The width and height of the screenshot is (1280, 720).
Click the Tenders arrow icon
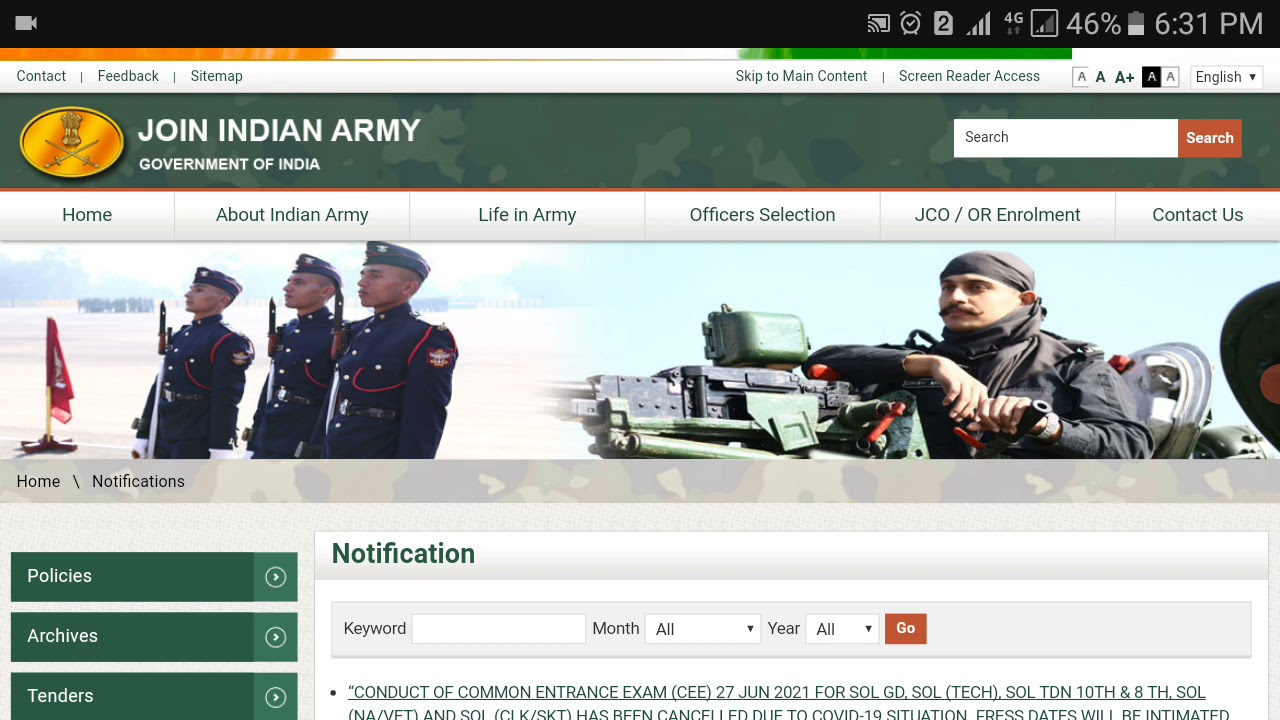tap(276, 697)
